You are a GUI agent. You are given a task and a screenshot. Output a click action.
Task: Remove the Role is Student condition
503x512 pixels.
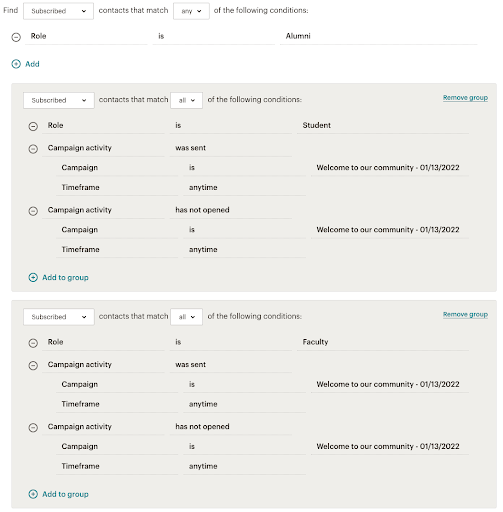(33, 126)
